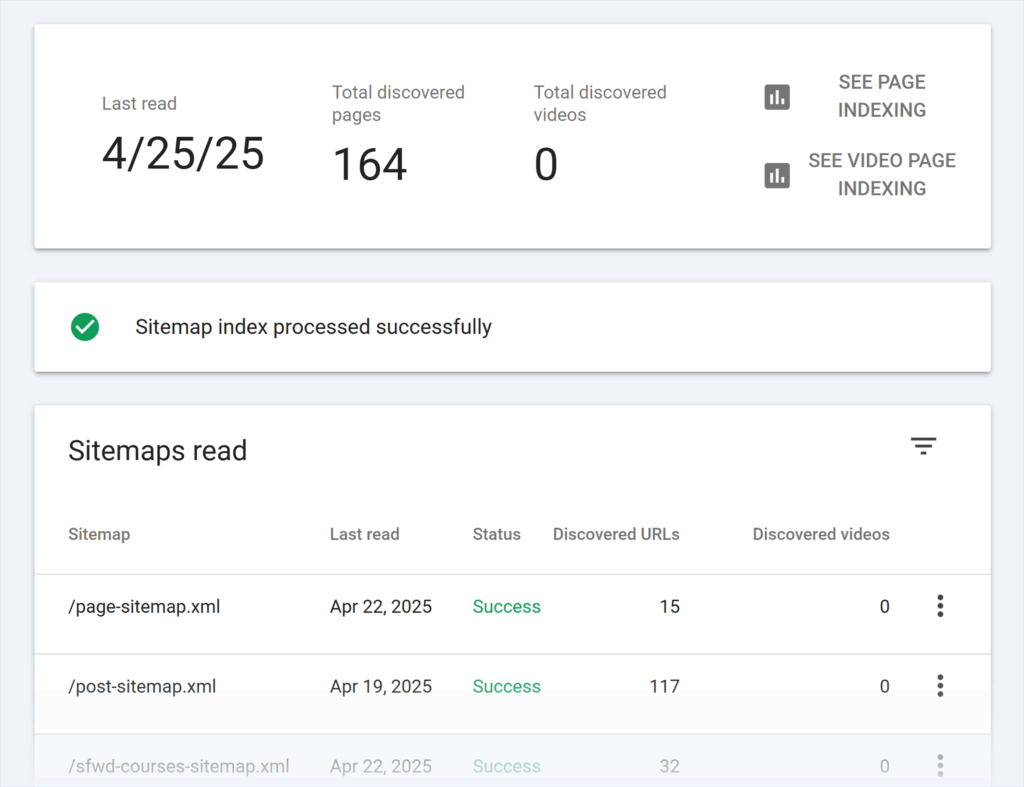Sort by the Last read column header
Screen dimensions: 1024x787
point(364,534)
